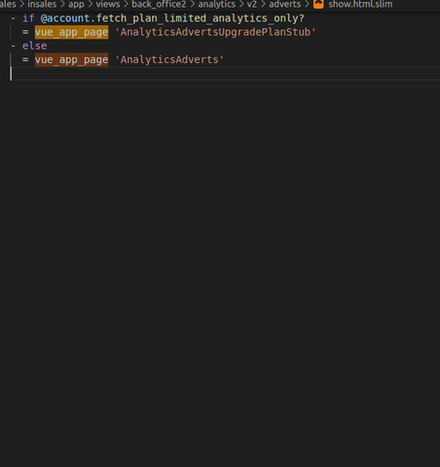This screenshot has height=467, width=440.
Task: Click the fetch_plan_limited_analytics_only? method name
Action: pos(200,18)
